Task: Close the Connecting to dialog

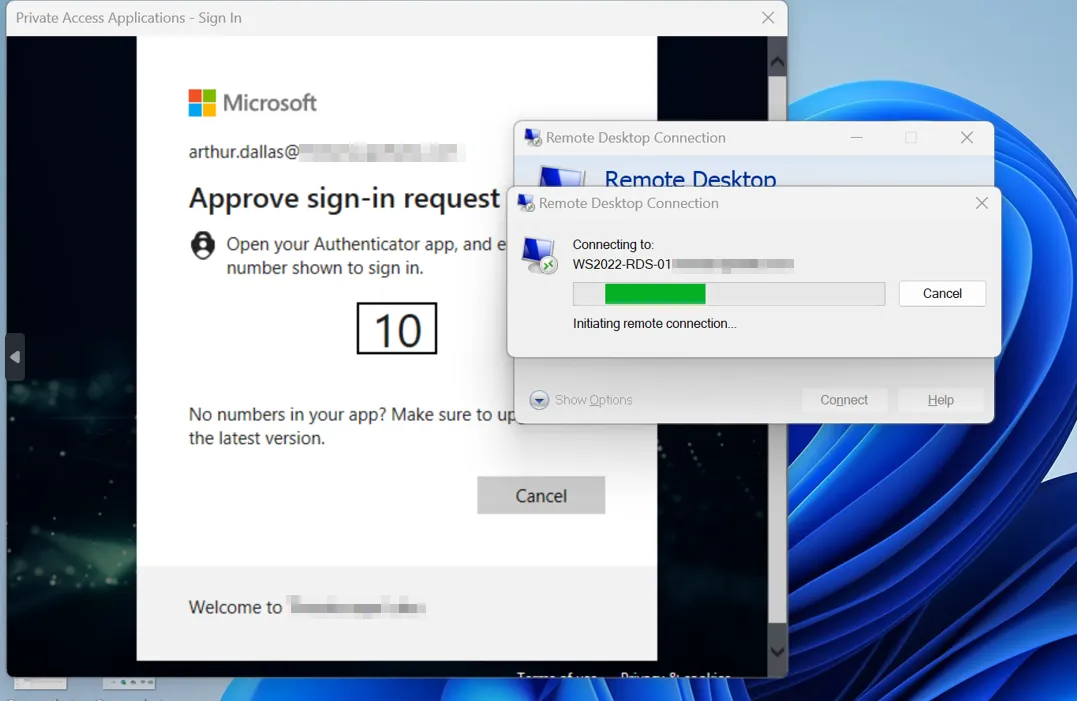Action: 982,203
